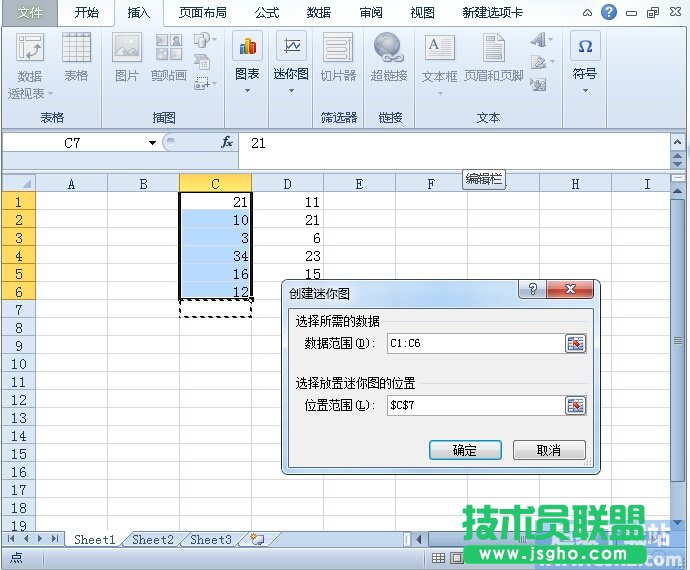
Task: Expand the 符号 dropdown arrow
Action: point(585,91)
